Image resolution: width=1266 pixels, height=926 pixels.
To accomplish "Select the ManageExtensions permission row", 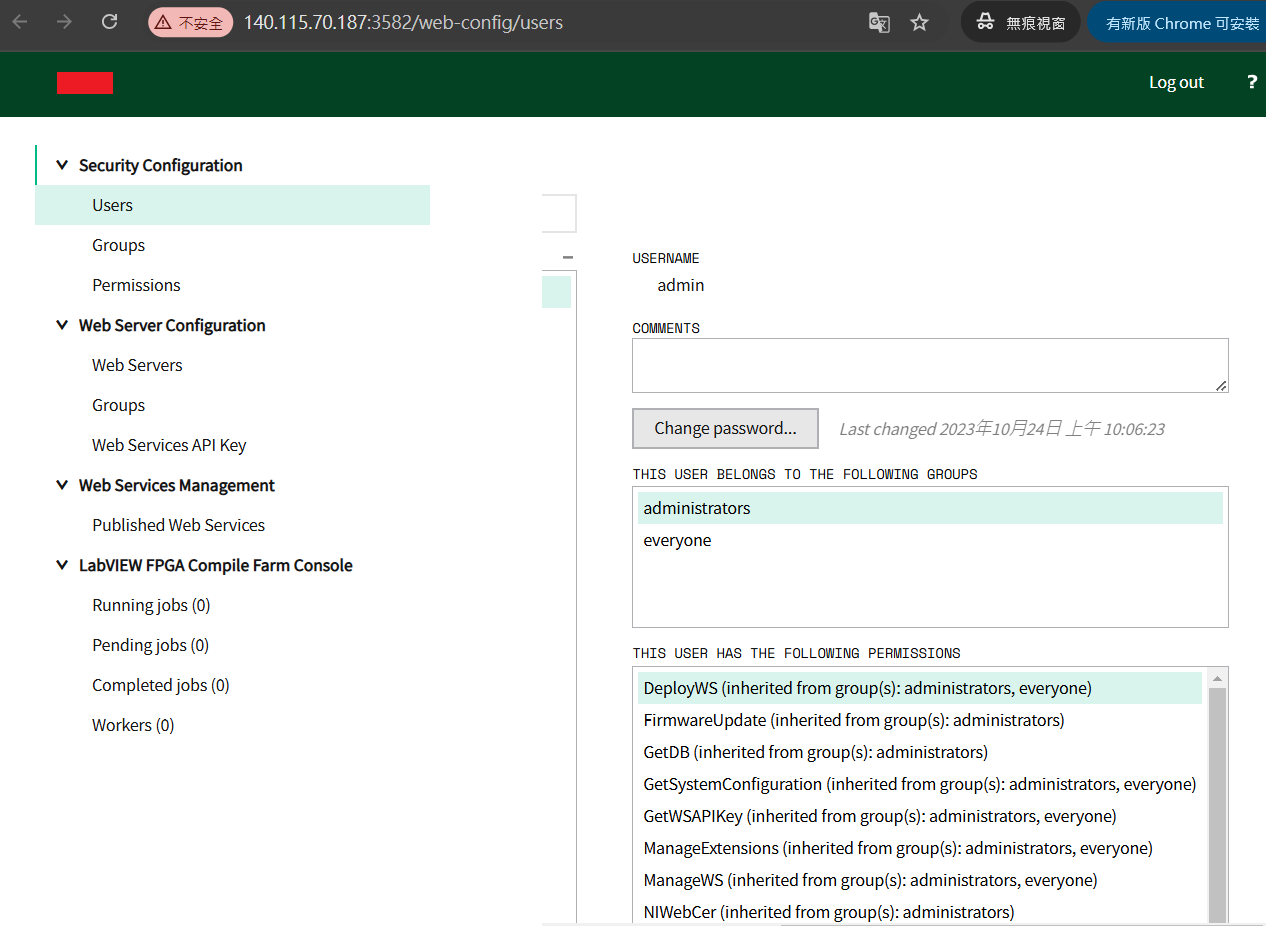I will tap(920, 848).
